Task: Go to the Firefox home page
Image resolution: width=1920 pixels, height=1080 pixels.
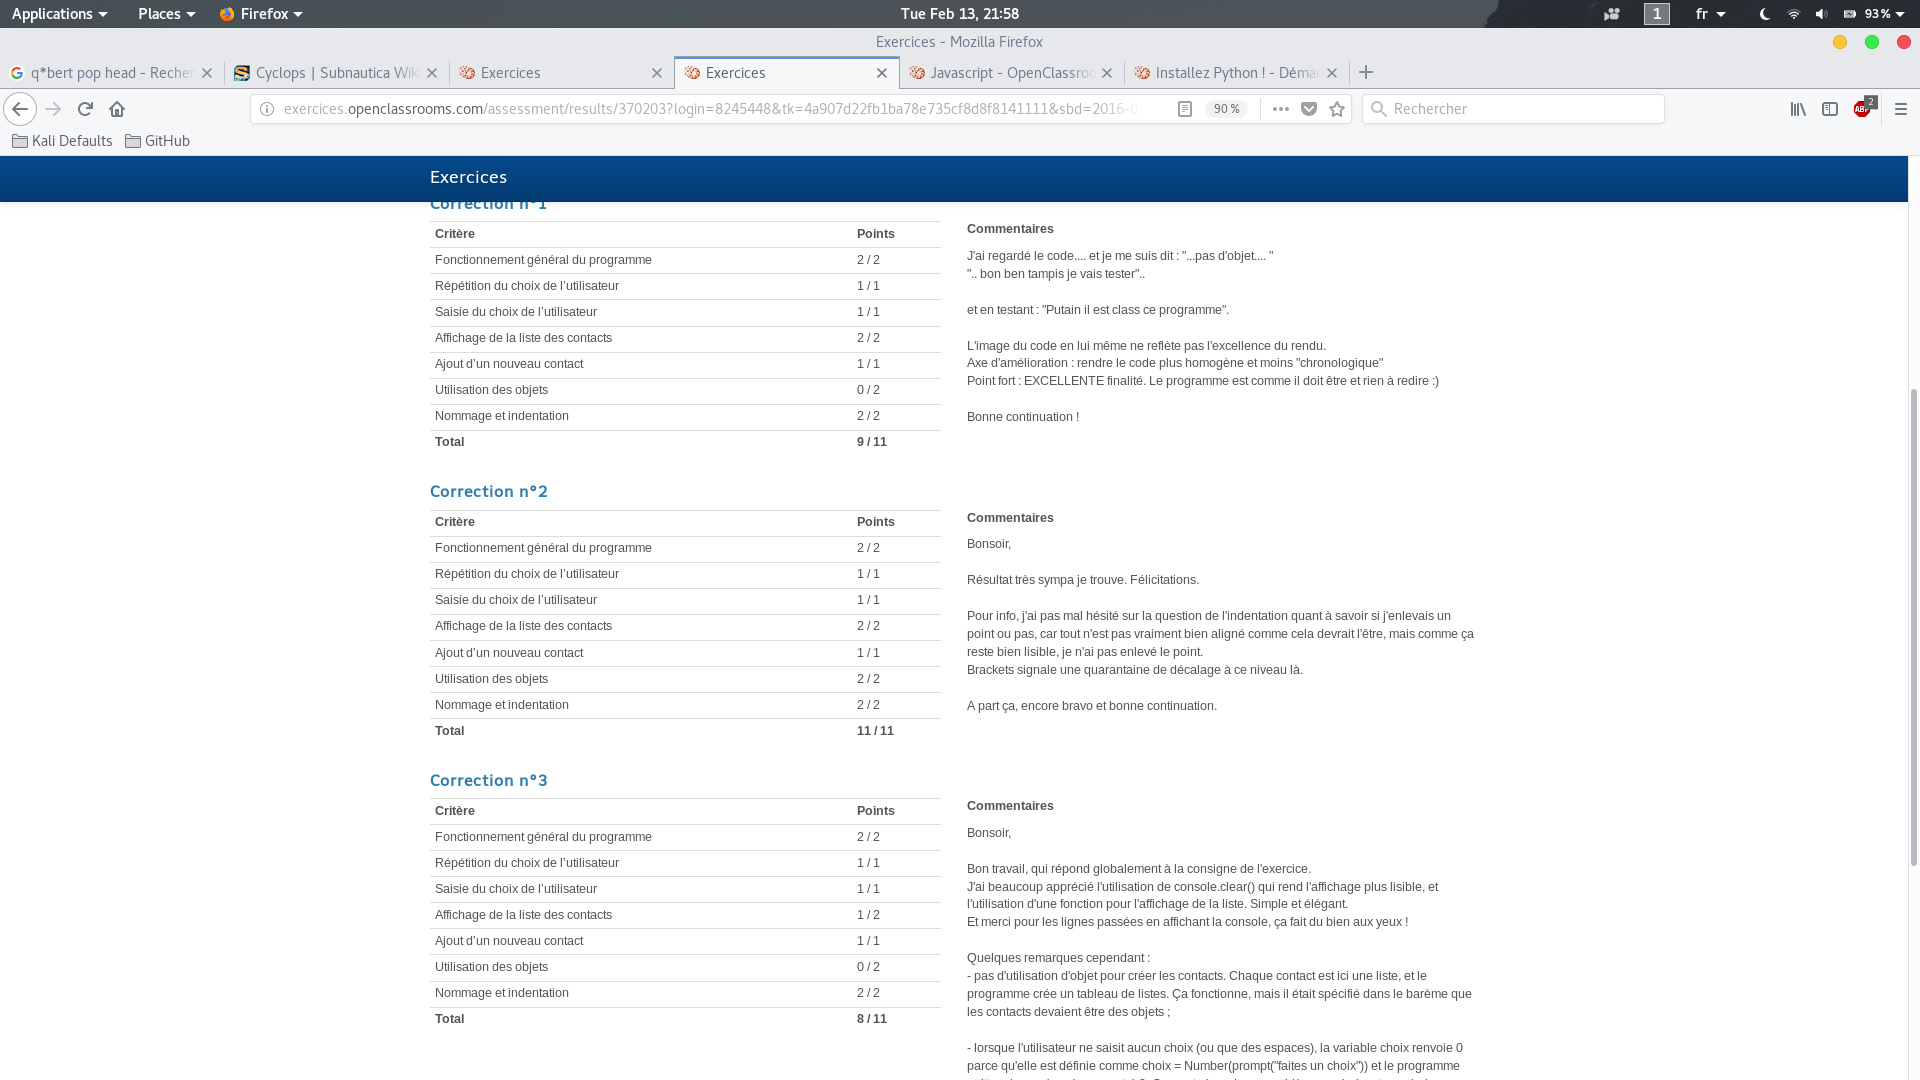Action: pyautogui.click(x=117, y=109)
